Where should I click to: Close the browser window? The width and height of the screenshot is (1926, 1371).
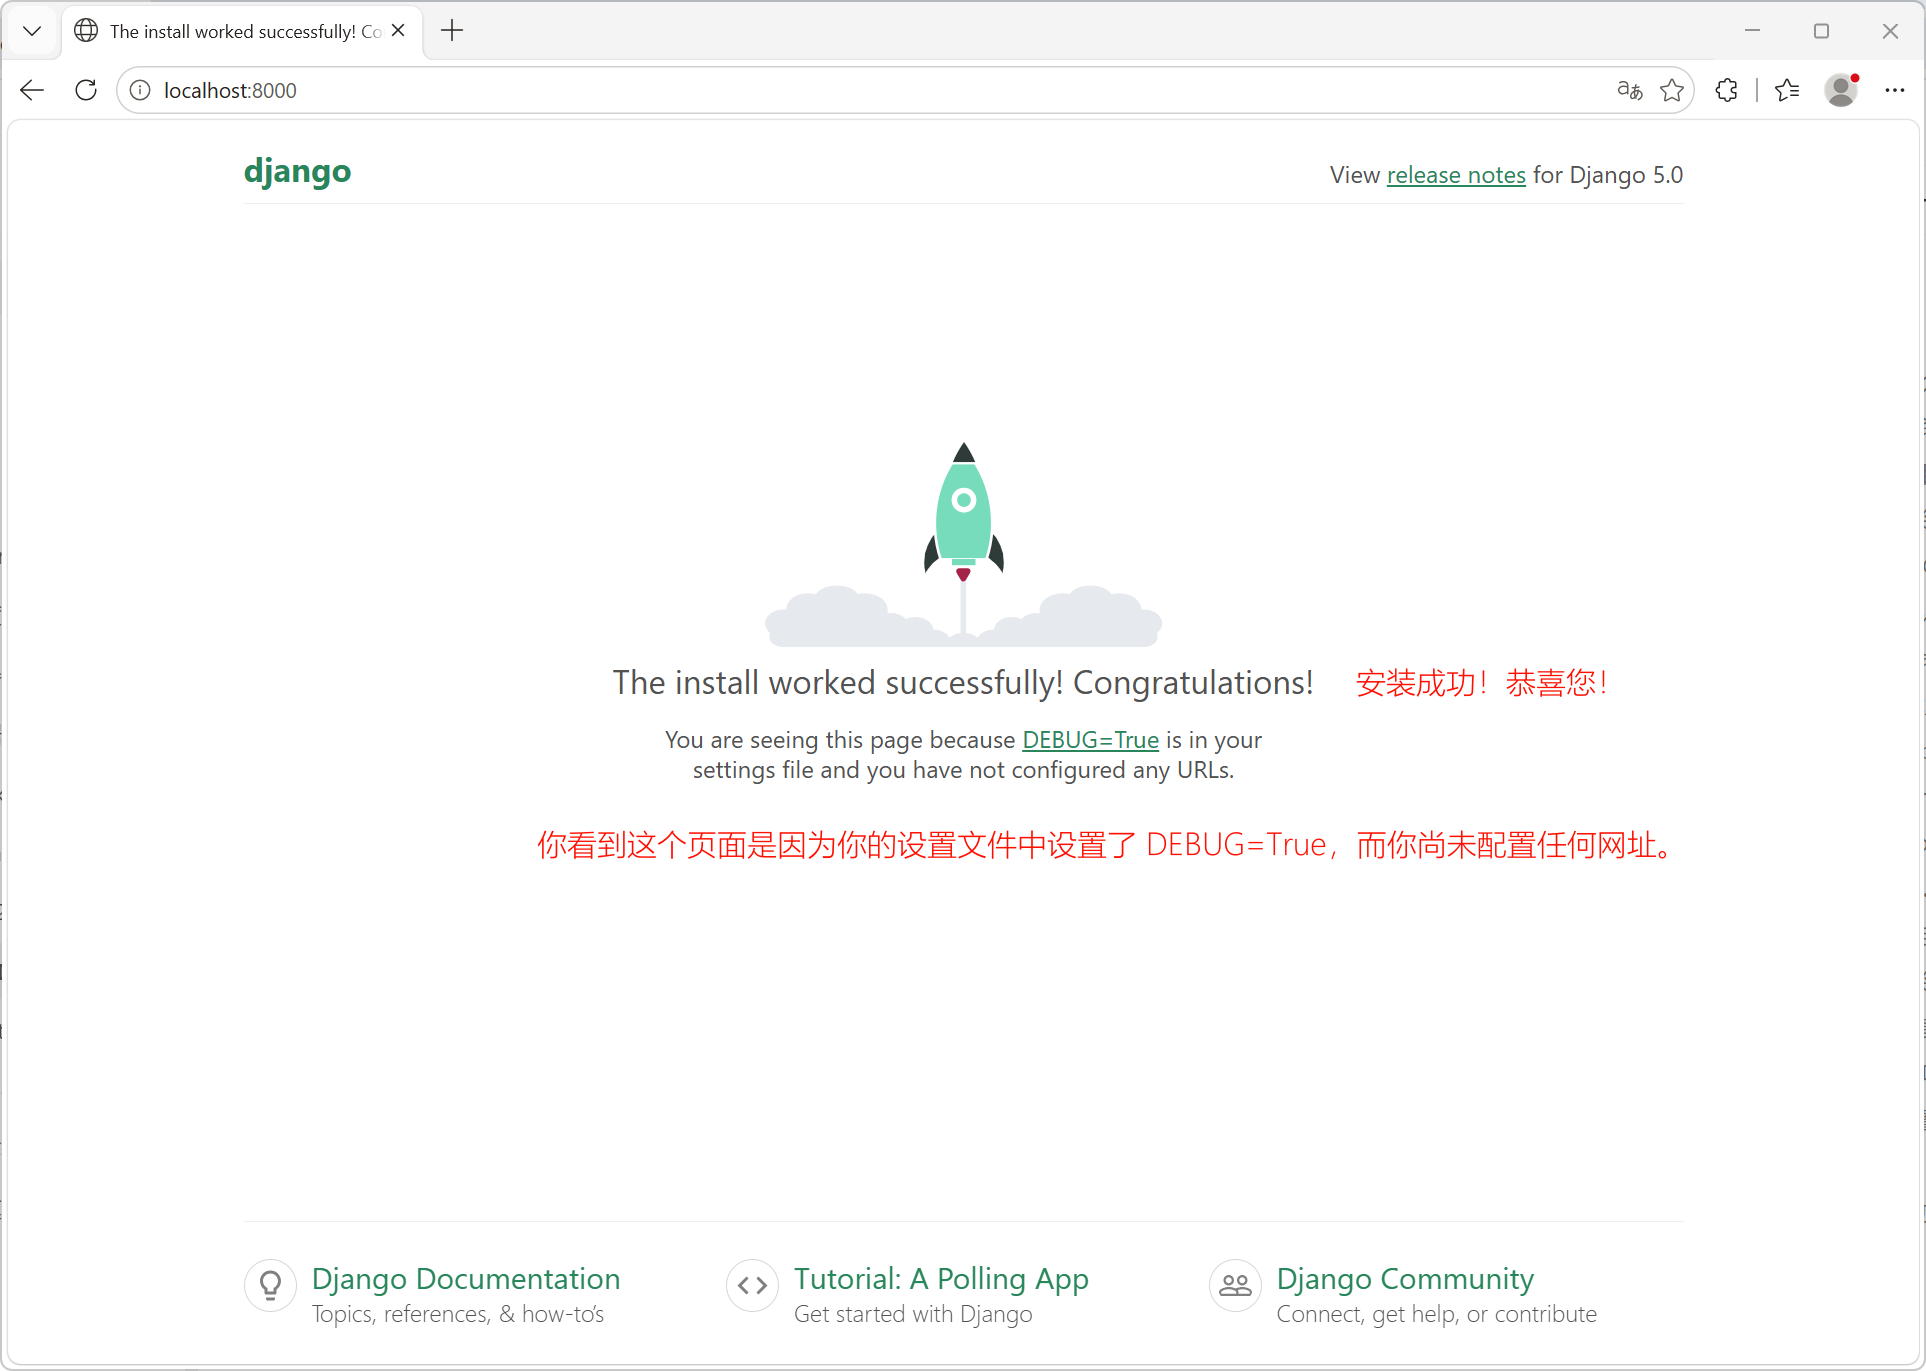click(1890, 31)
